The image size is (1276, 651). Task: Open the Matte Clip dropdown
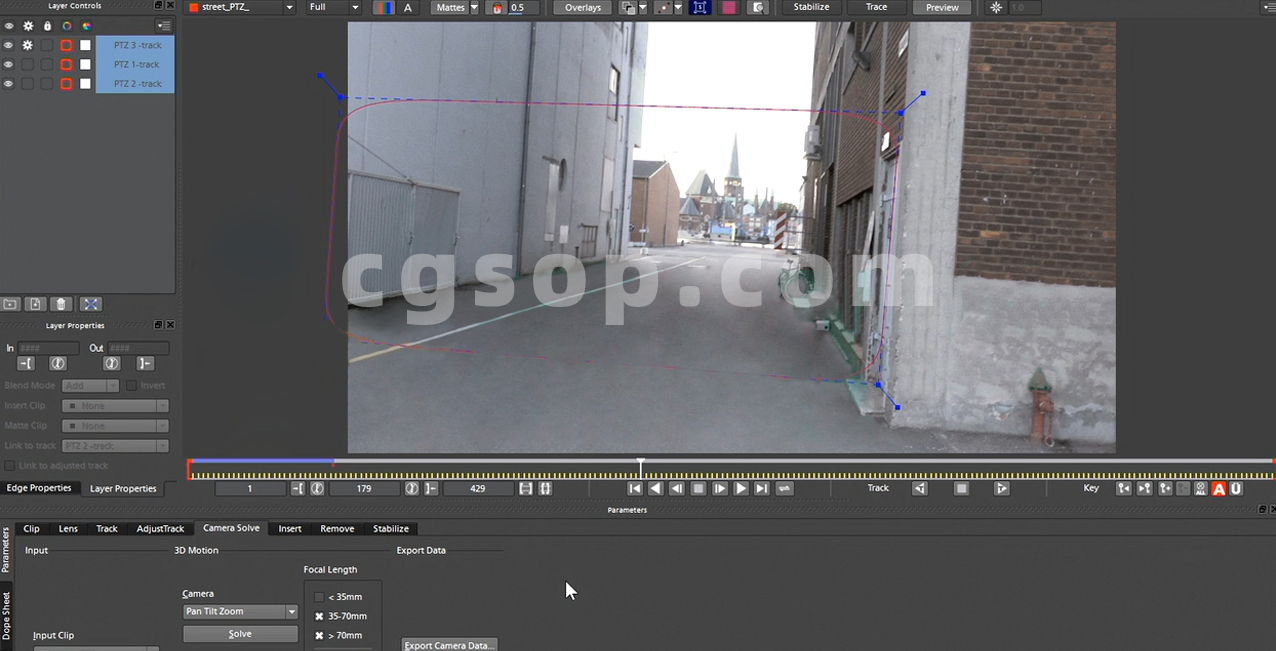click(115, 426)
